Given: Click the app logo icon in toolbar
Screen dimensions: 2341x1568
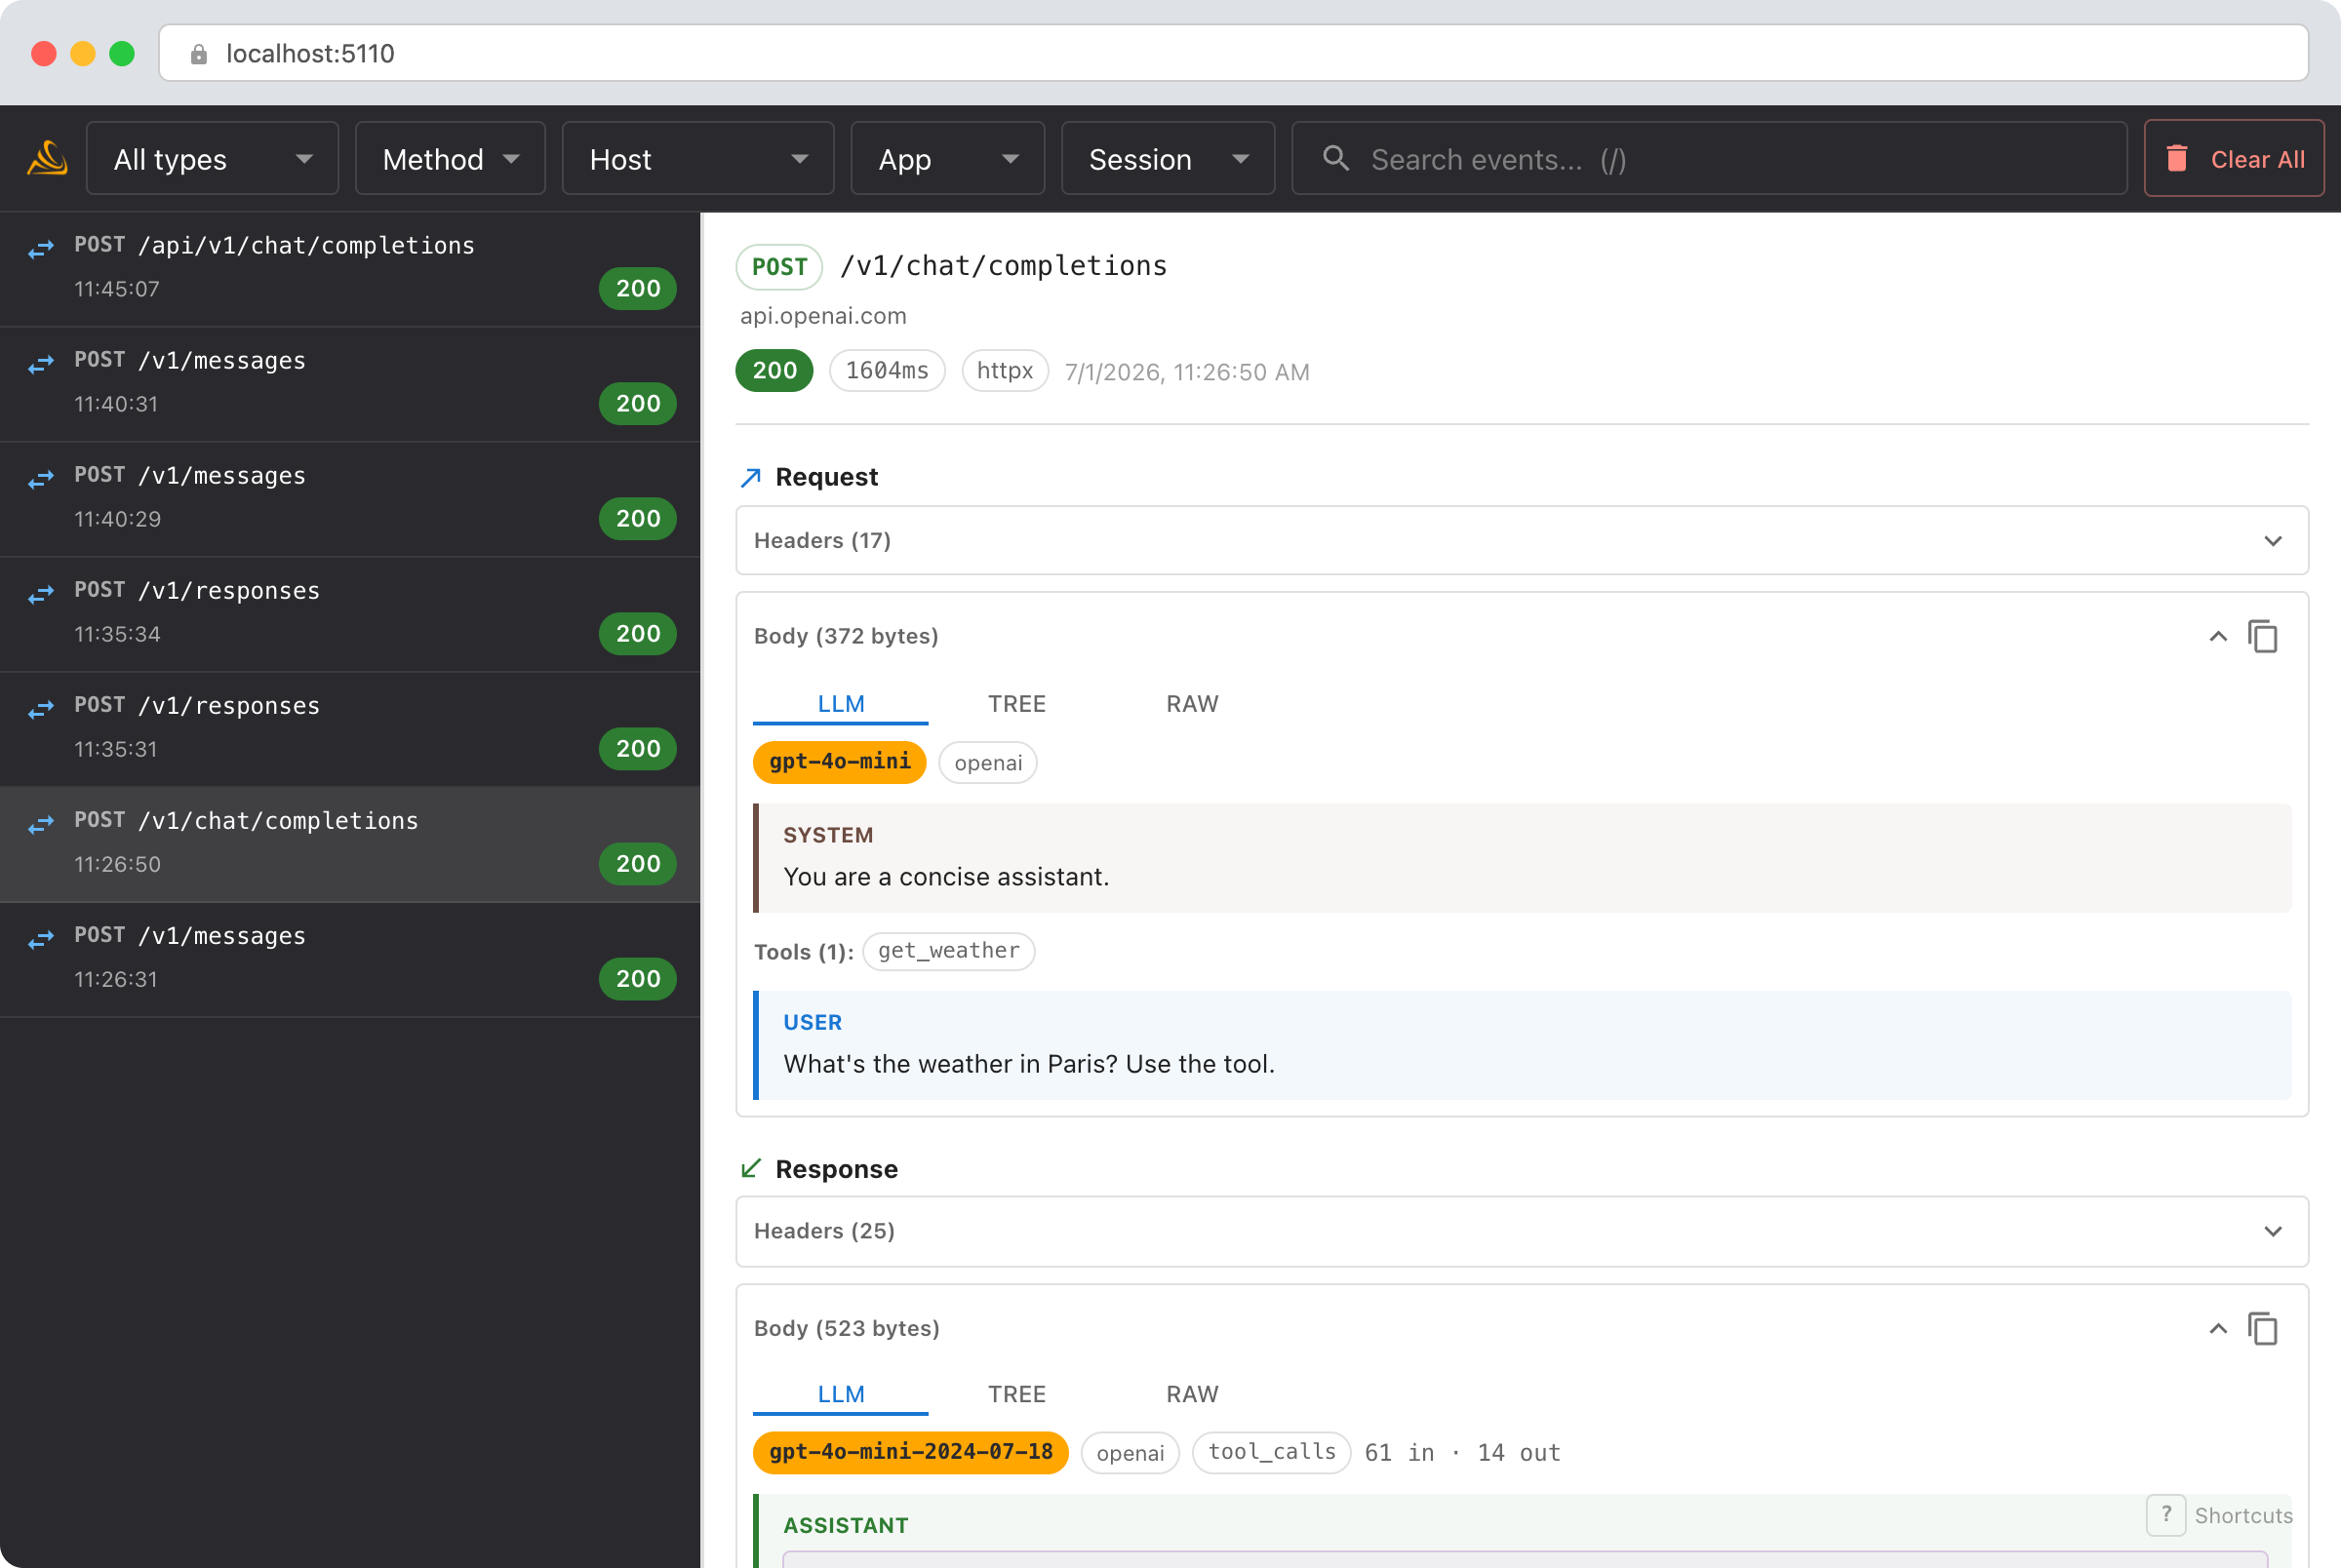Looking at the screenshot, I should [47, 158].
